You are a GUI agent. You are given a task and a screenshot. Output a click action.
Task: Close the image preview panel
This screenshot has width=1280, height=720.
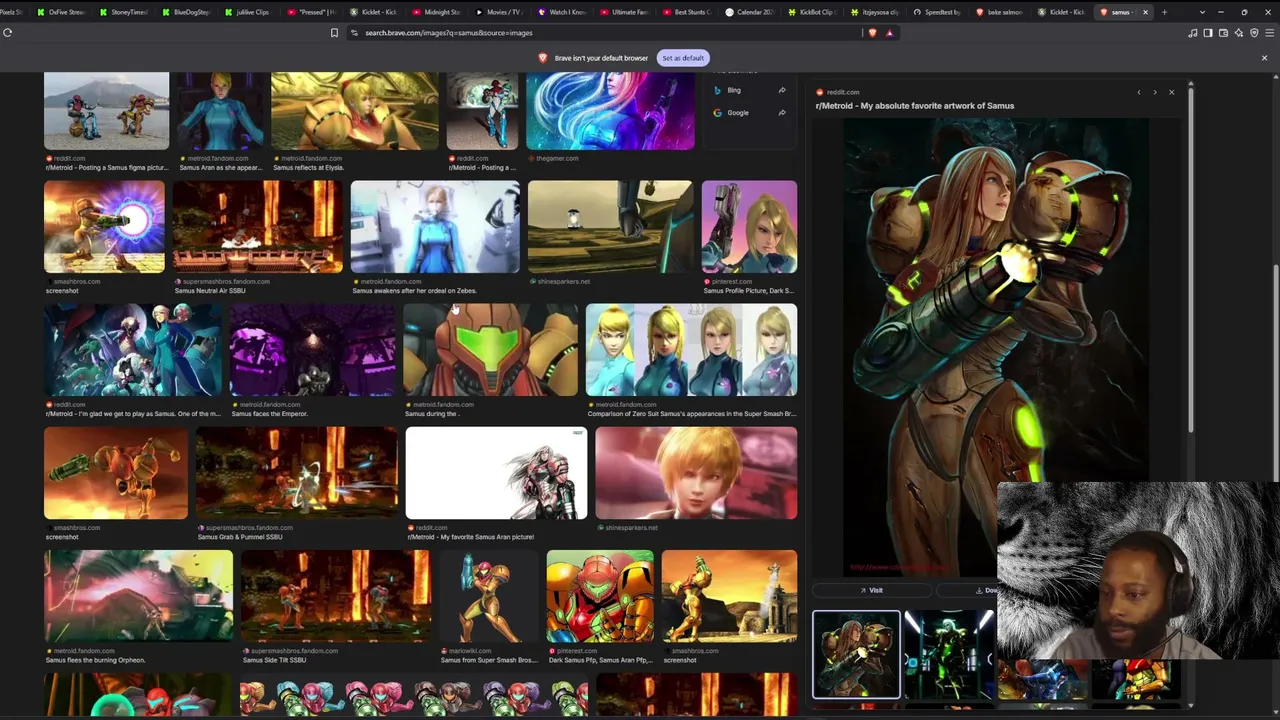point(1172,92)
